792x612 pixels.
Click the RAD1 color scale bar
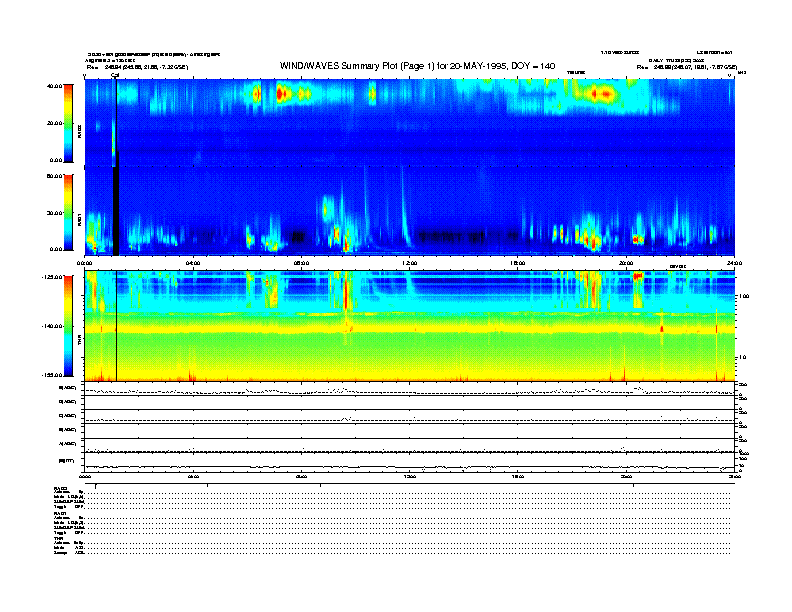(x=68, y=213)
